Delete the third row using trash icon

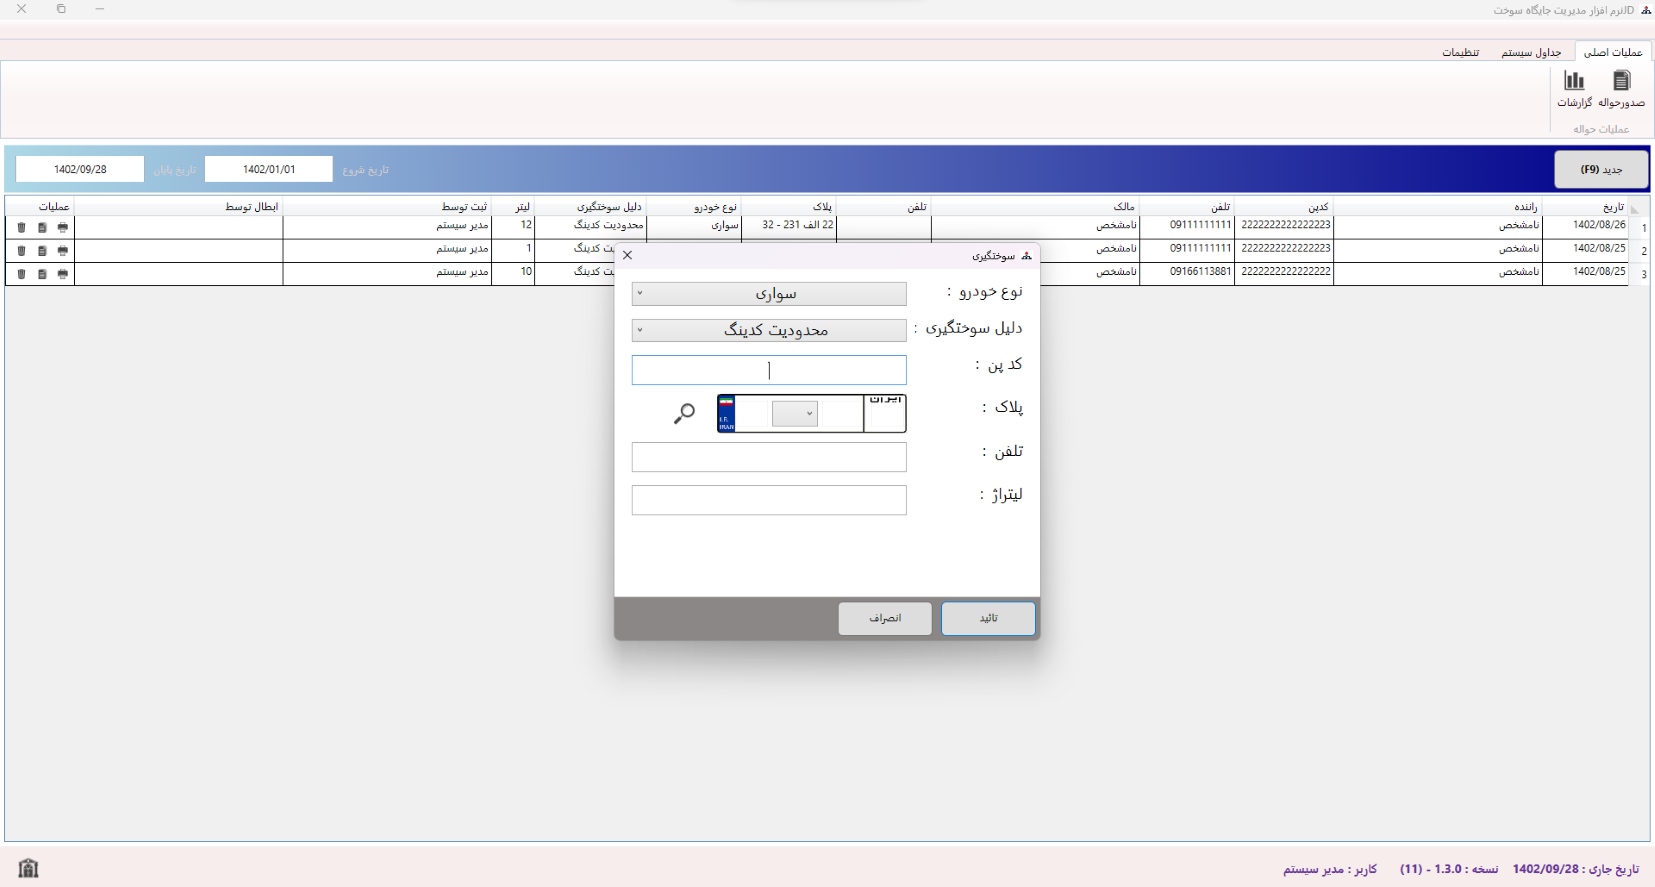(x=21, y=274)
